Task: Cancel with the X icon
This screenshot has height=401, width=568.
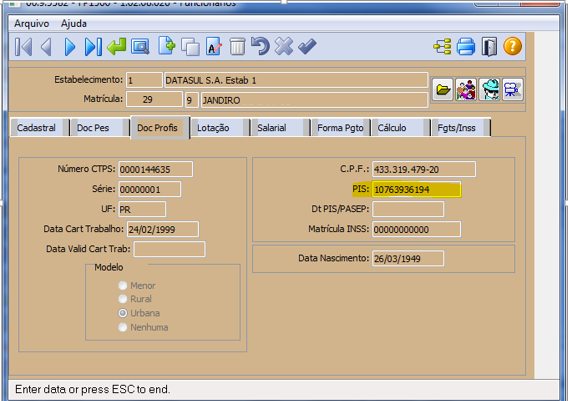Action: [x=284, y=46]
